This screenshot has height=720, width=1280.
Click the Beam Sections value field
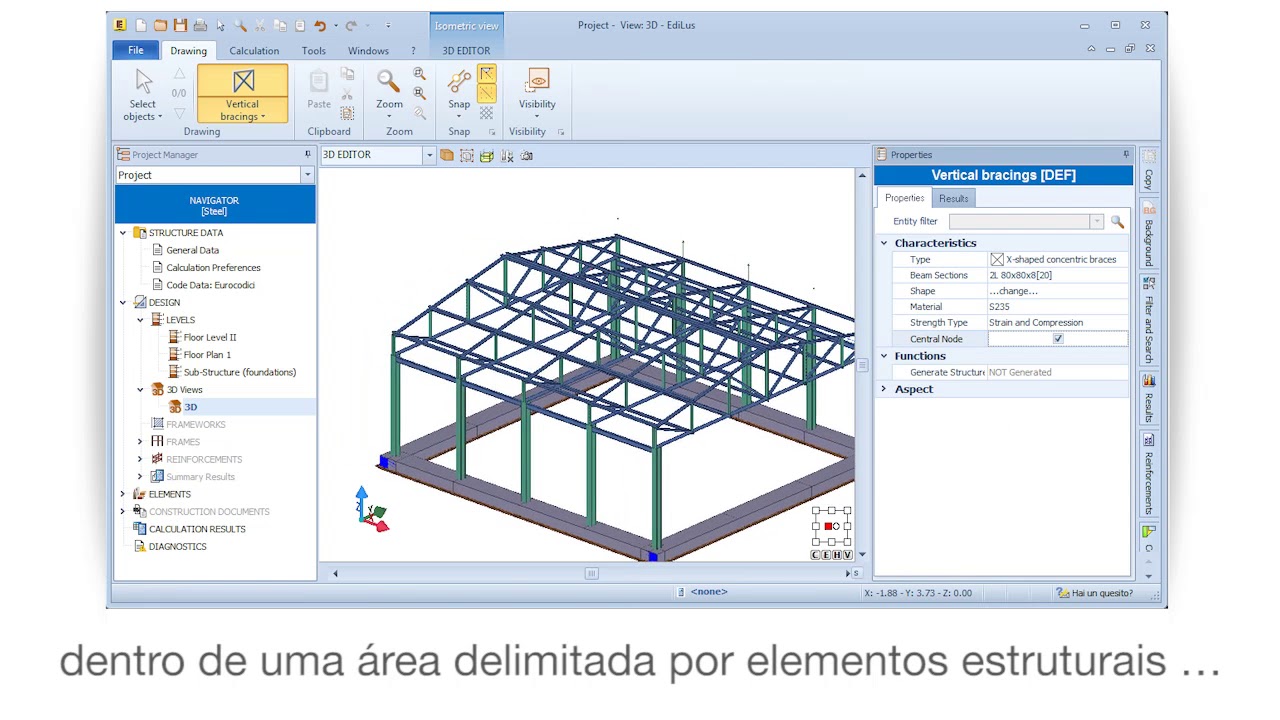click(1057, 275)
